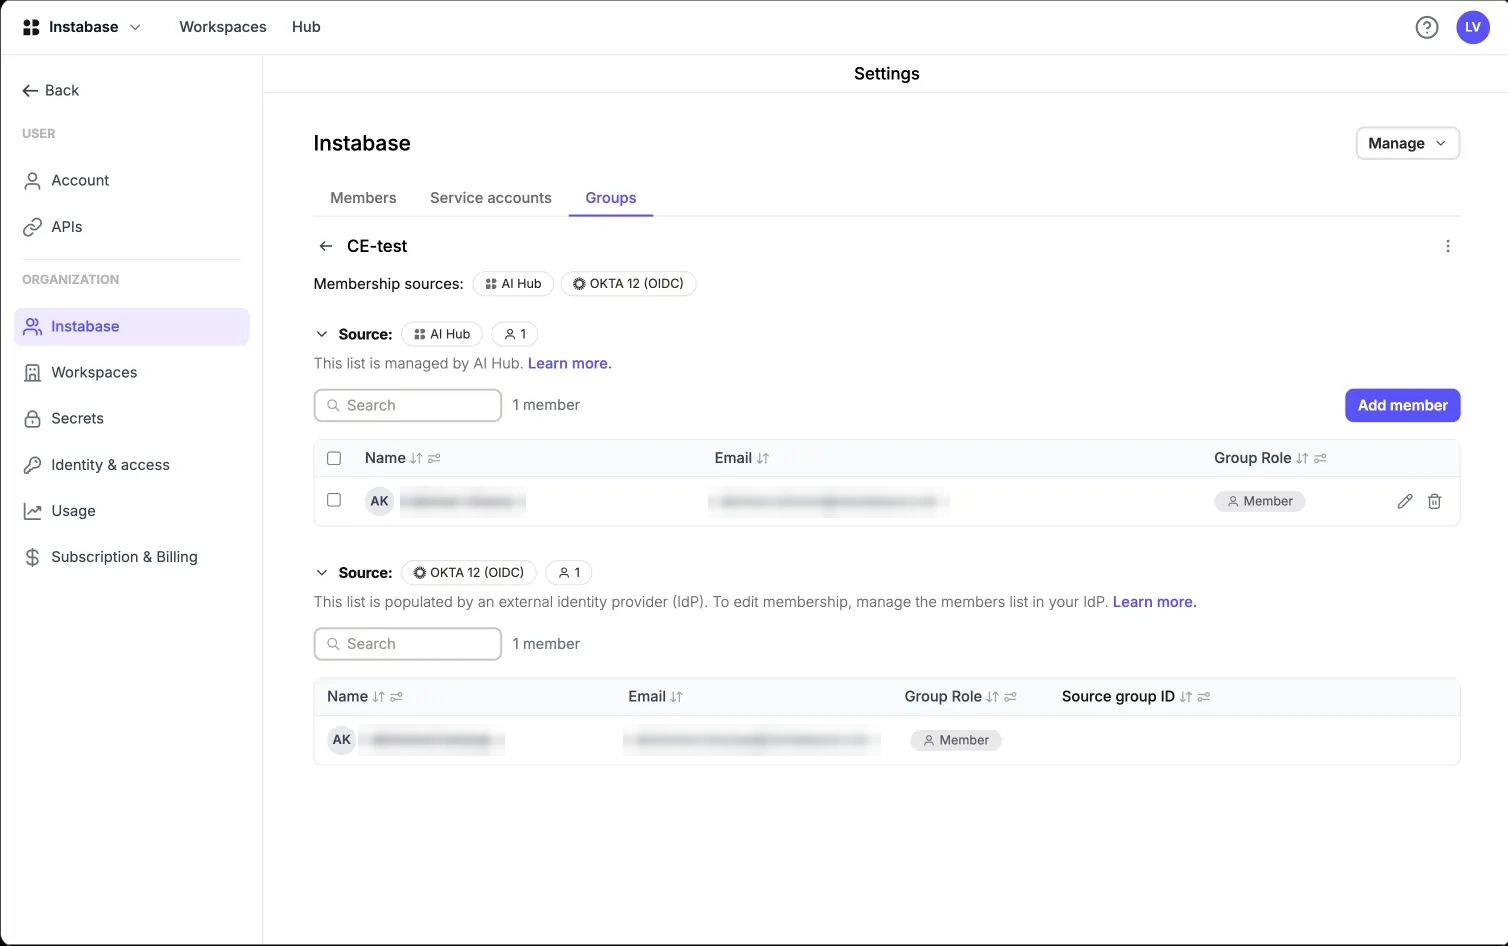The width and height of the screenshot is (1508, 946).
Task: Open Learn more link for IdP list
Action: click(1155, 602)
